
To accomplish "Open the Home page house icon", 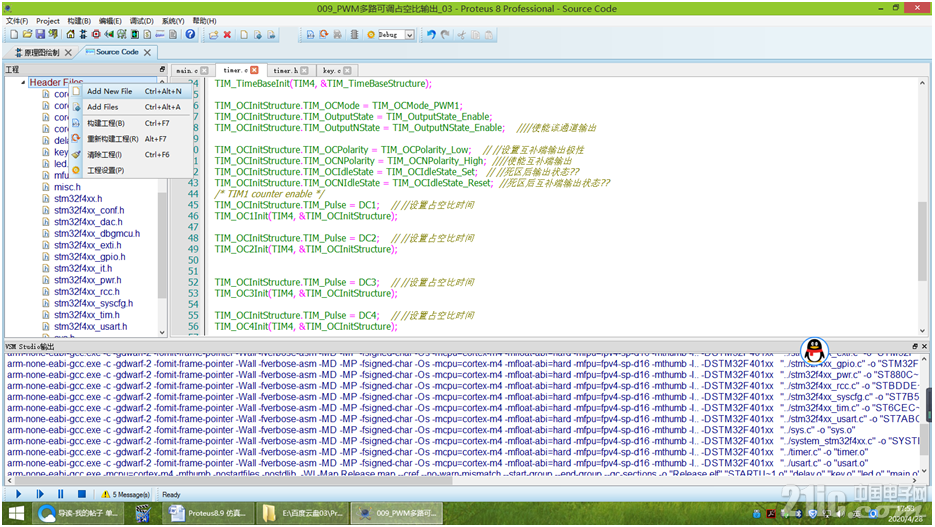I will coord(70,35).
